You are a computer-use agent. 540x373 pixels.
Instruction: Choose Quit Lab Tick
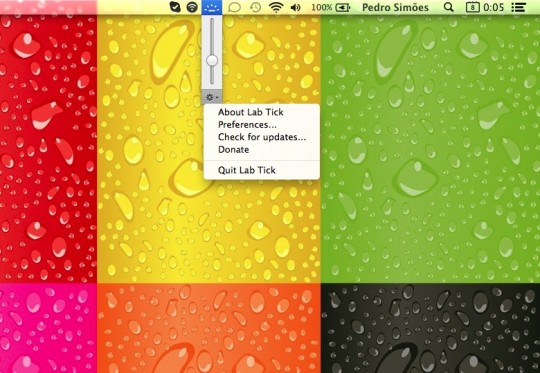(262, 170)
